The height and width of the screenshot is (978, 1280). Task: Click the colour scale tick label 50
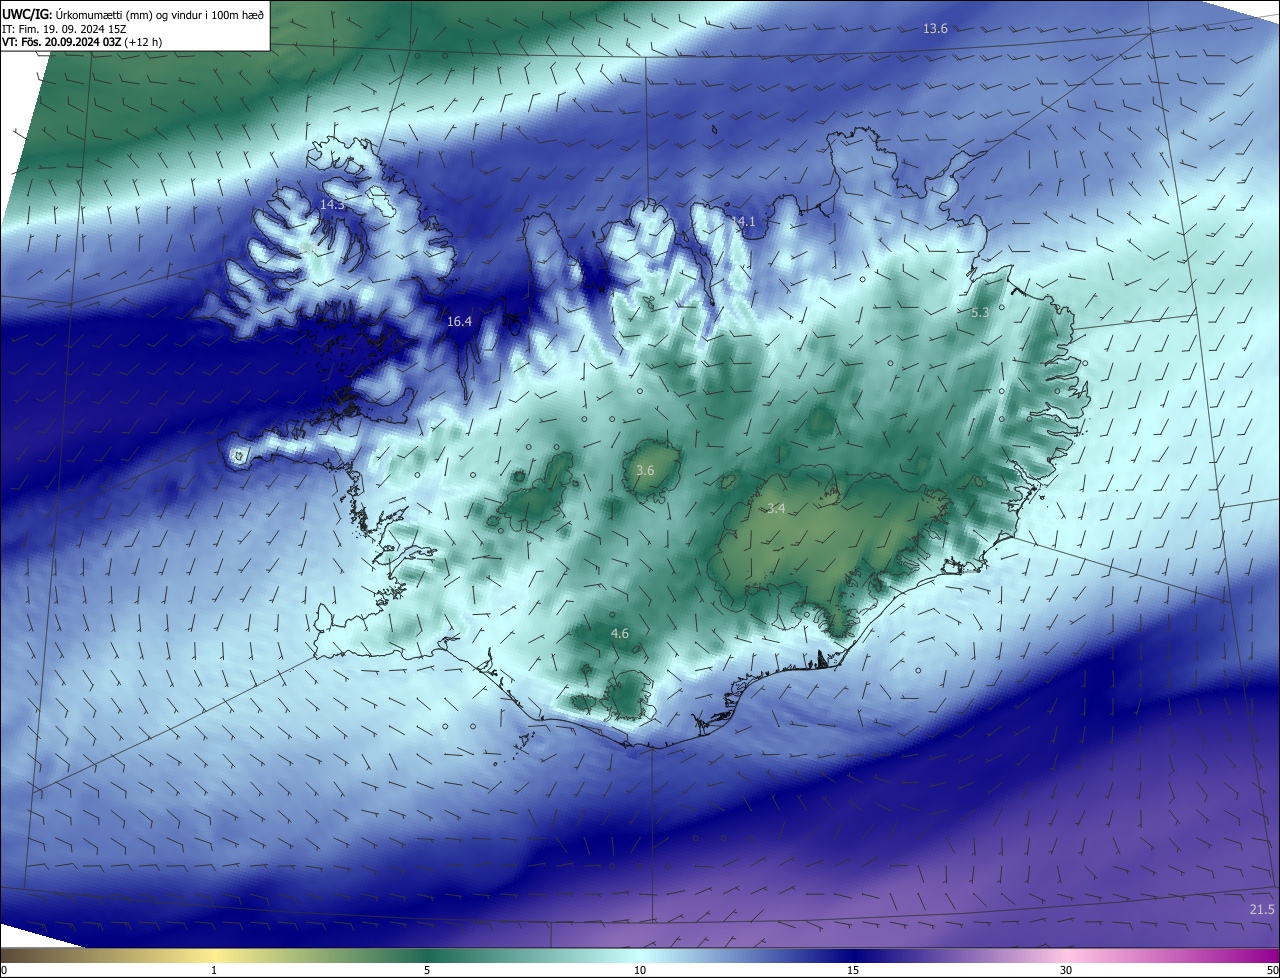click(1273, 970)
